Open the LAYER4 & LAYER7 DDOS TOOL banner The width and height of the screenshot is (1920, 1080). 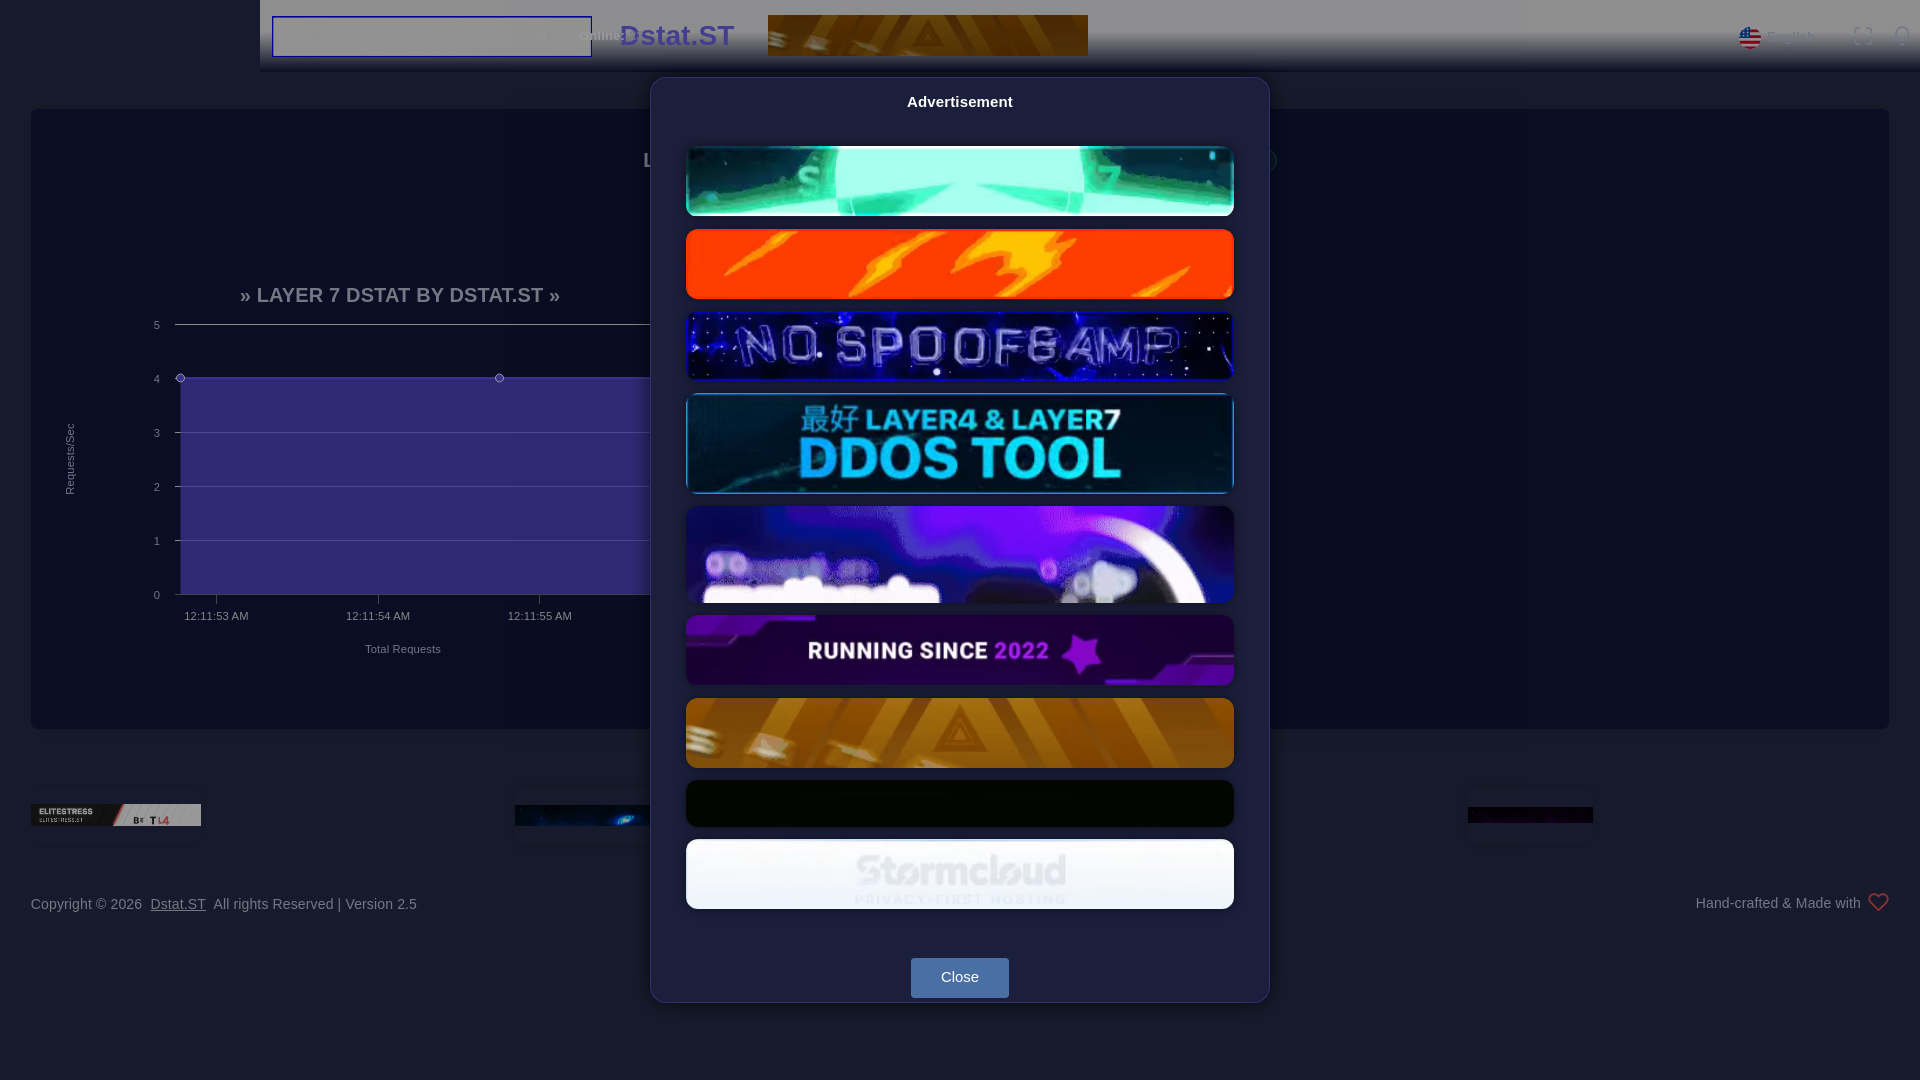[x=959, y=443]
